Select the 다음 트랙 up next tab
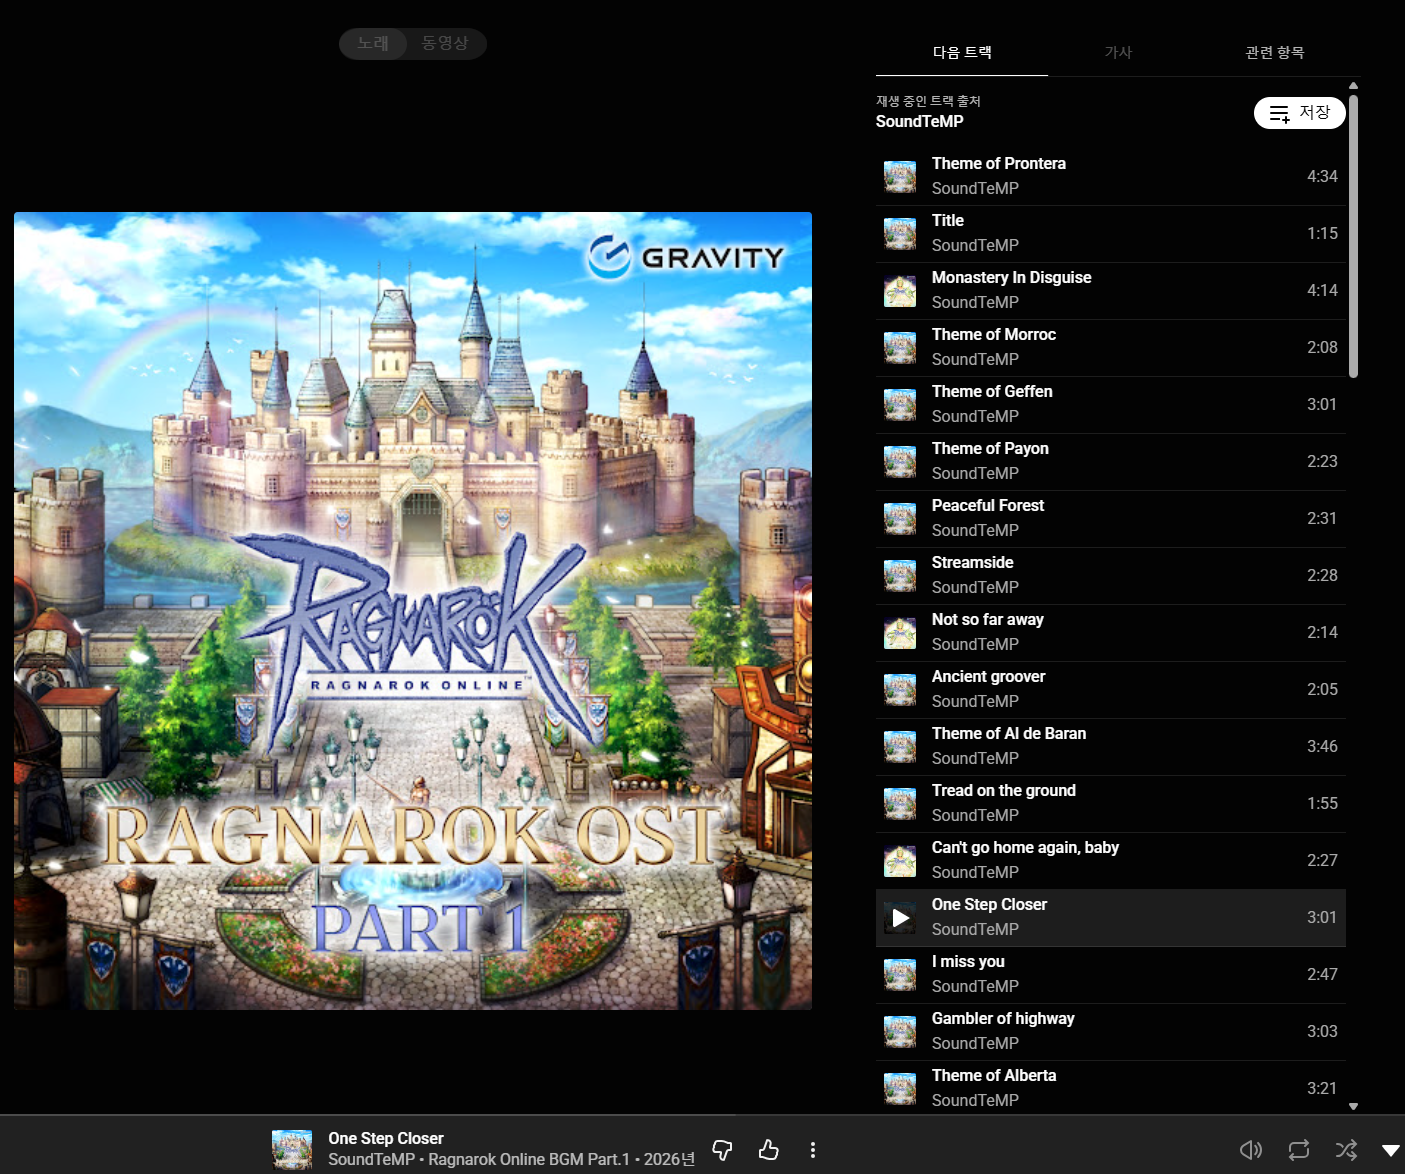1405x1174 pixels. (962, 52)
